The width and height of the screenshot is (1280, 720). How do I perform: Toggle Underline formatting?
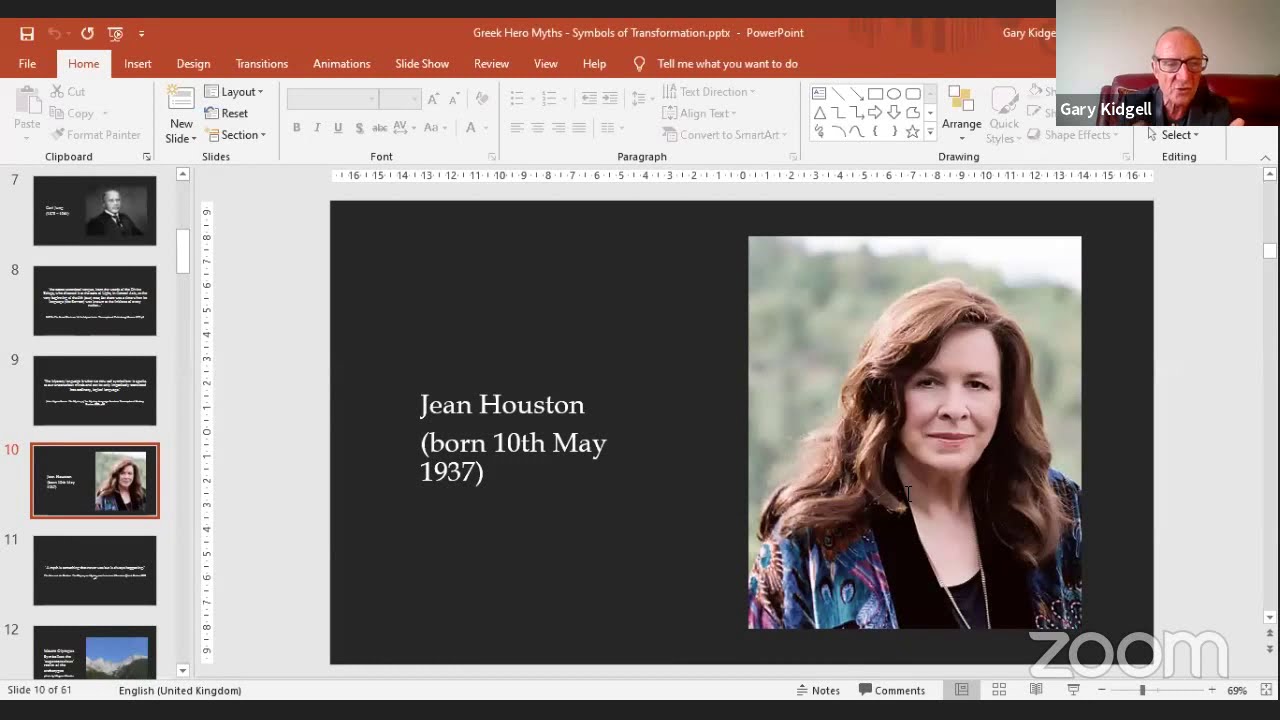point(338,128)
